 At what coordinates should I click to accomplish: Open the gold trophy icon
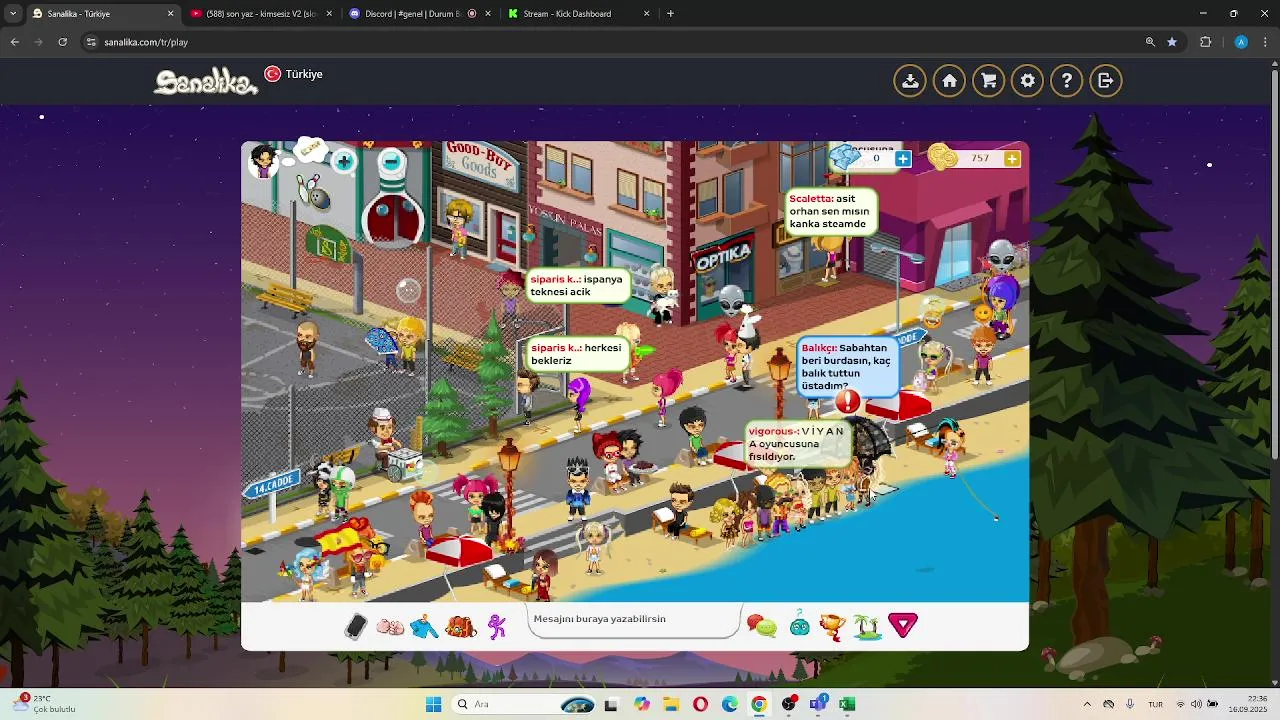point(832,627)
